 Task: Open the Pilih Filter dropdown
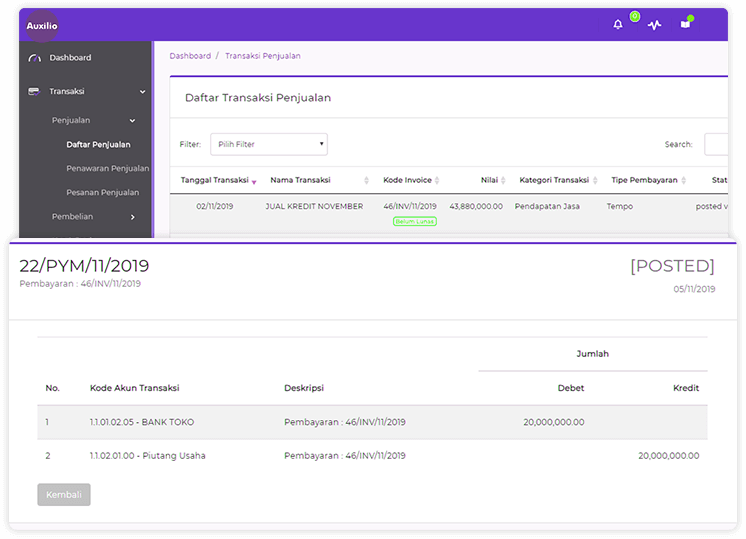tap(269, 144)
